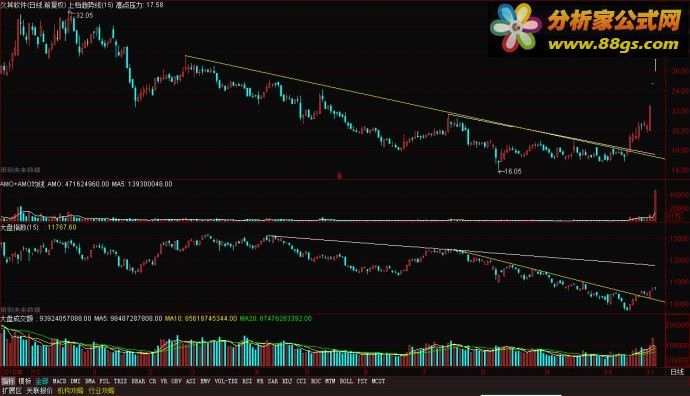690x396 pixels.
Task: Click the small red marker on price time axis
Action: click(x=339, y=176)
